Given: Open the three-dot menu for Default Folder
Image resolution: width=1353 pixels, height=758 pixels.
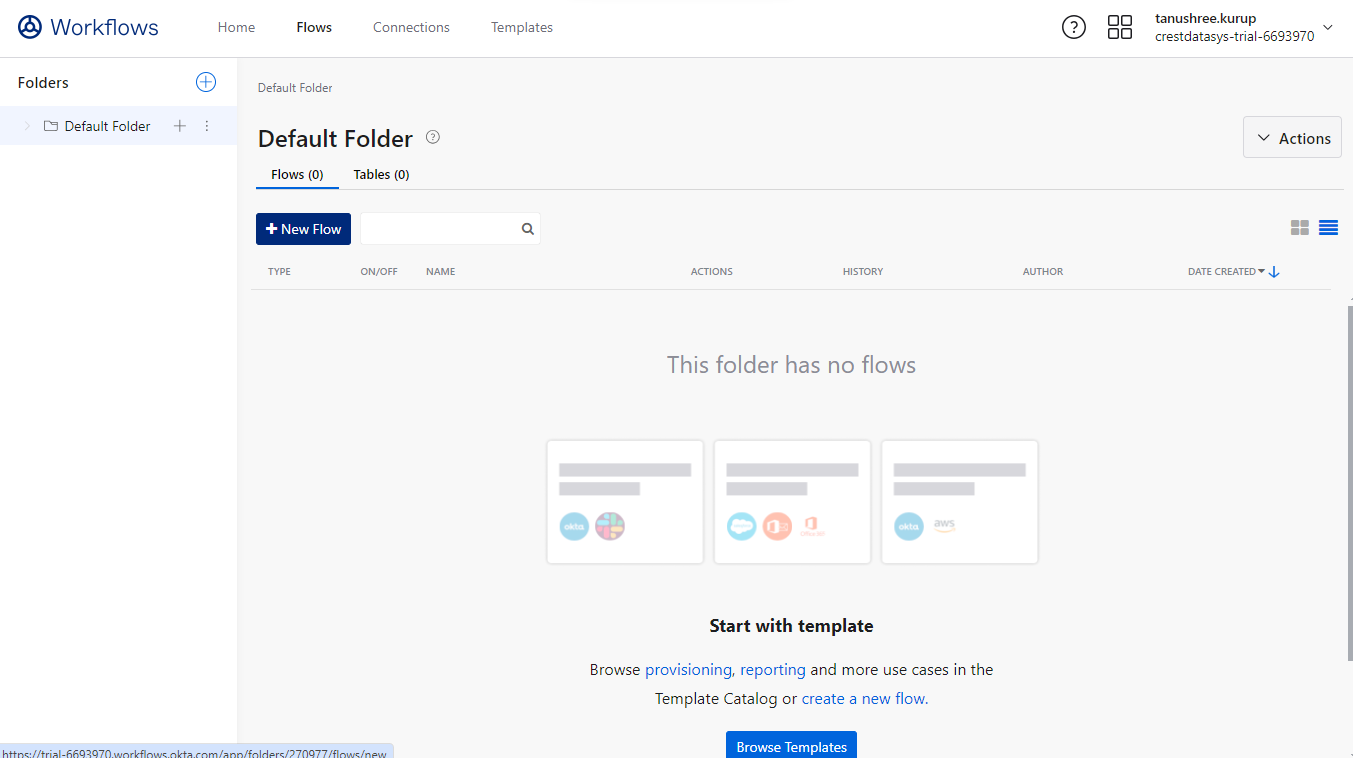Looking at the screenshot, I should point(207,126).
